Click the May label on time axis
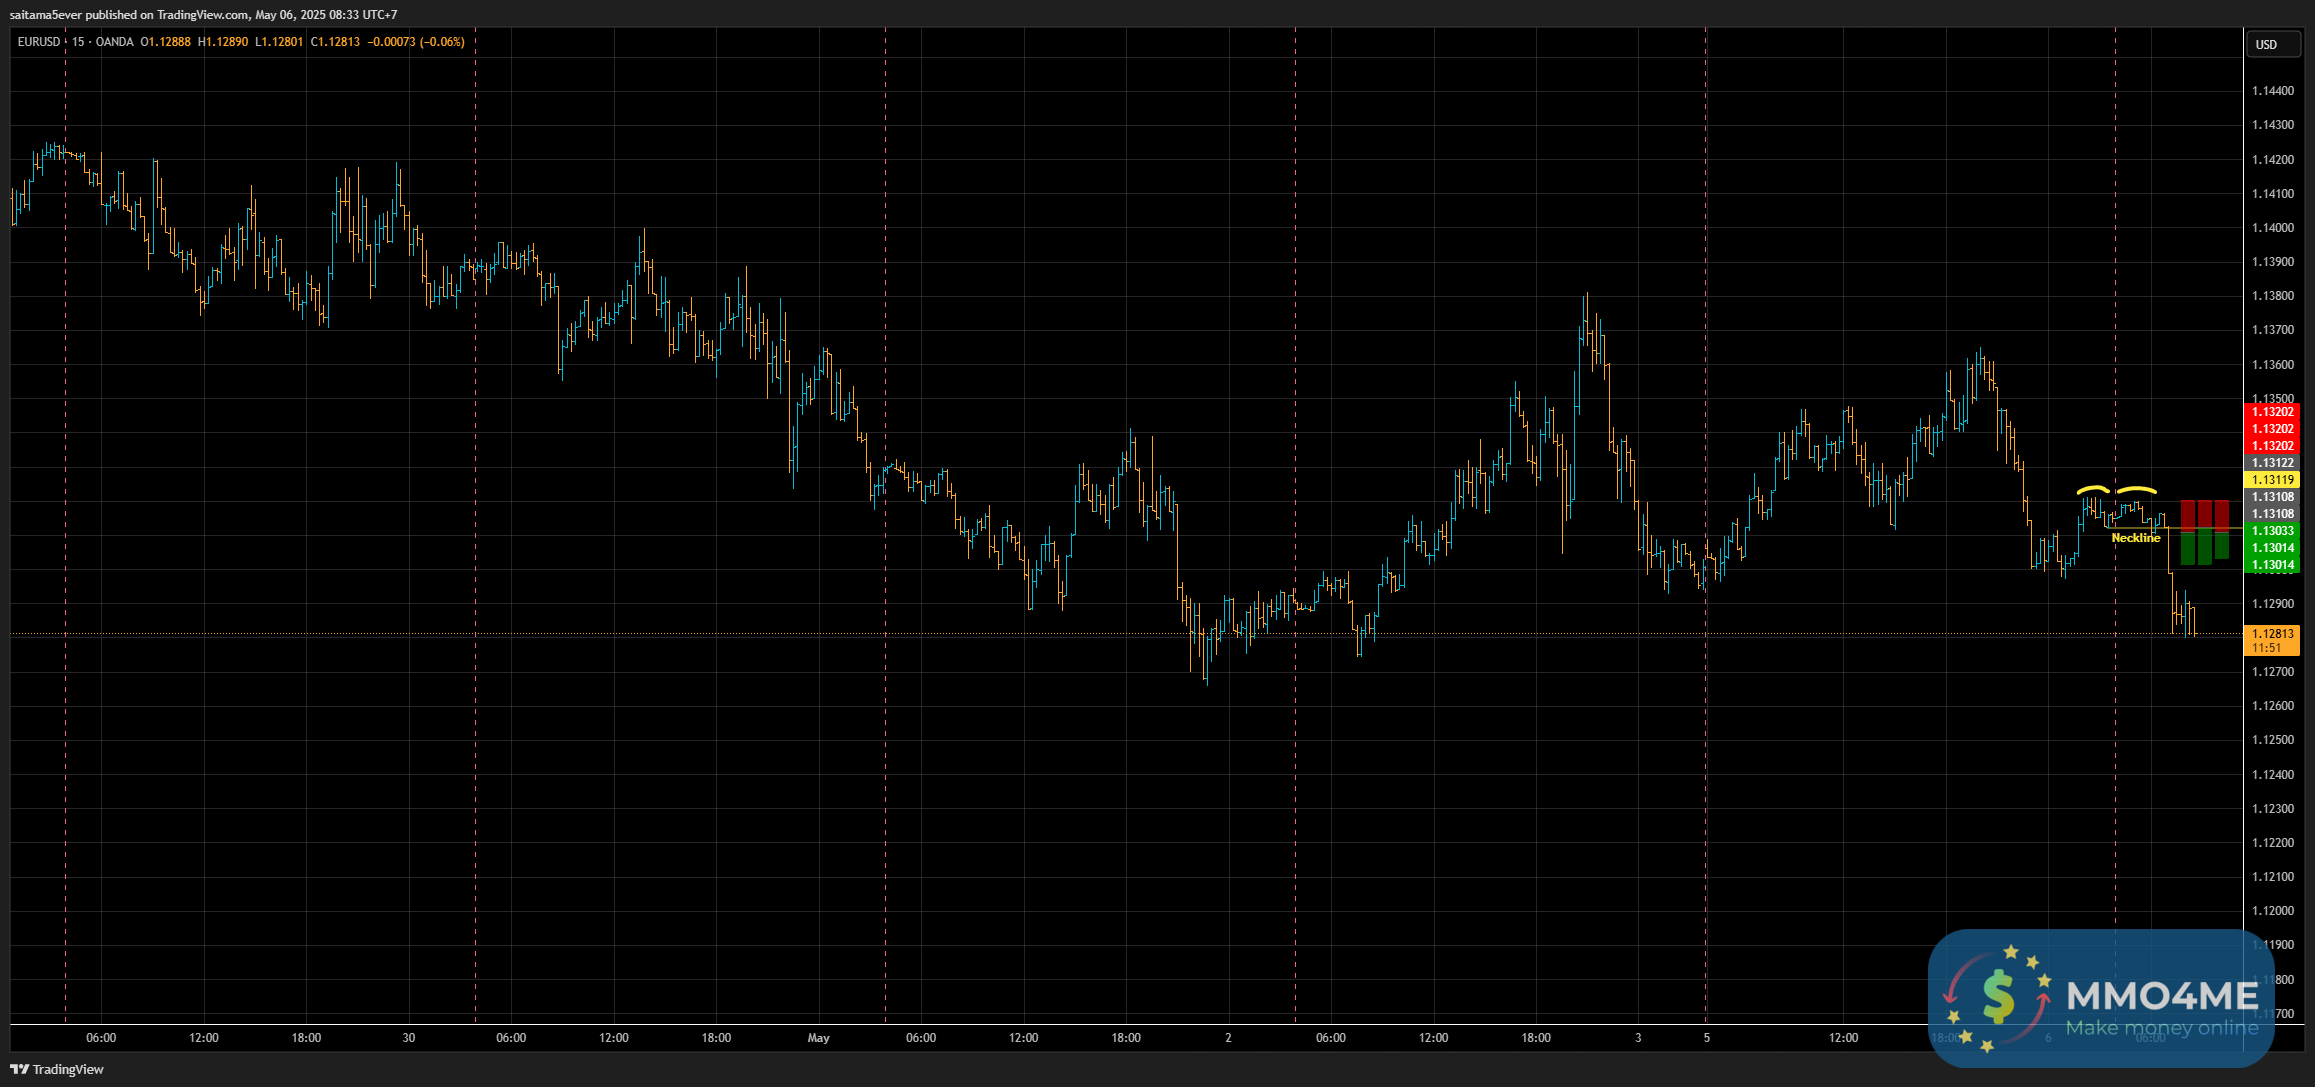 pos(818,1038)
